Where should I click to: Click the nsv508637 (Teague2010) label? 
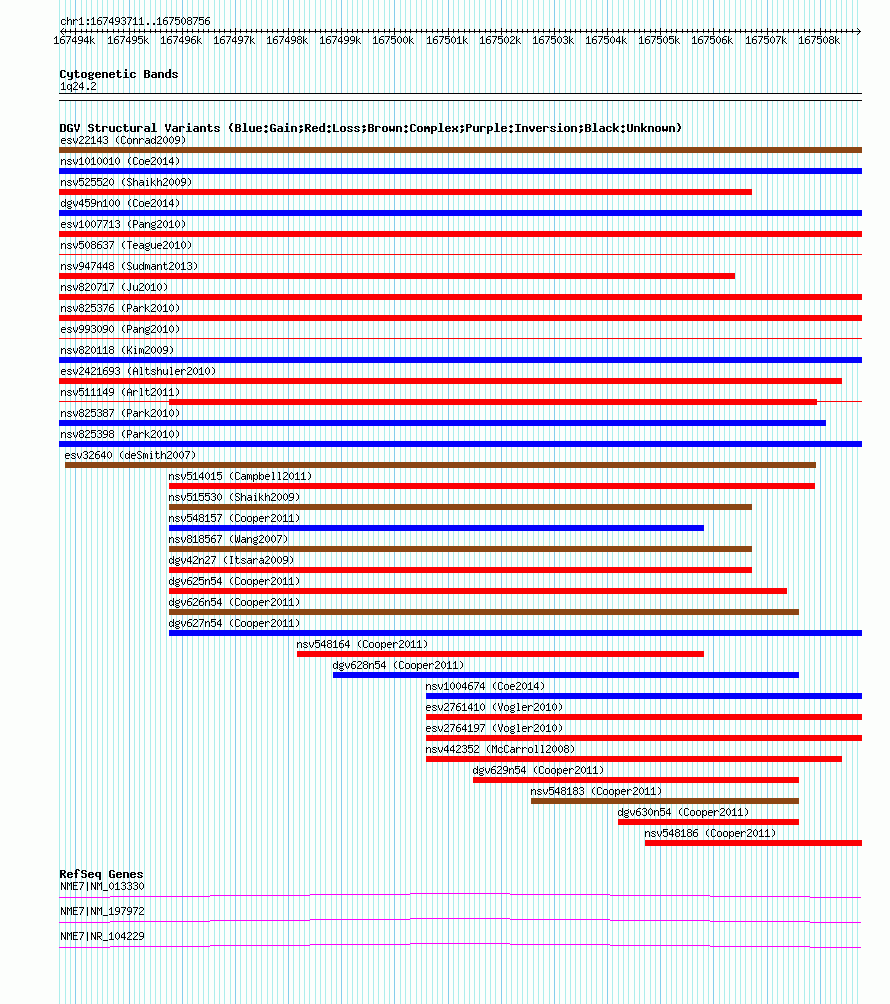click(x=126, y=245)
